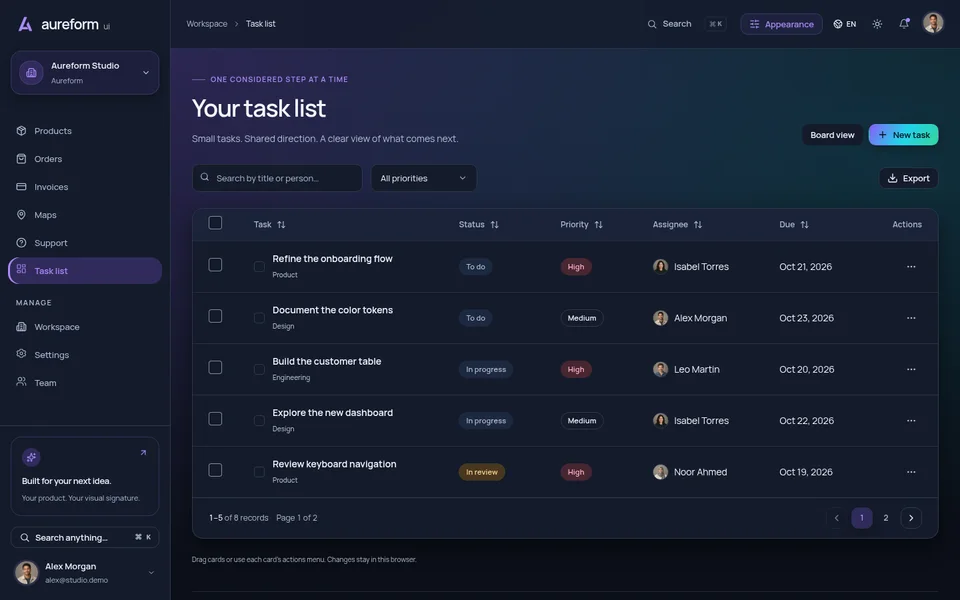This screenshot has width=960, height=600.
Task: Sort by the Priority column arrows
Action: [598, 225]
